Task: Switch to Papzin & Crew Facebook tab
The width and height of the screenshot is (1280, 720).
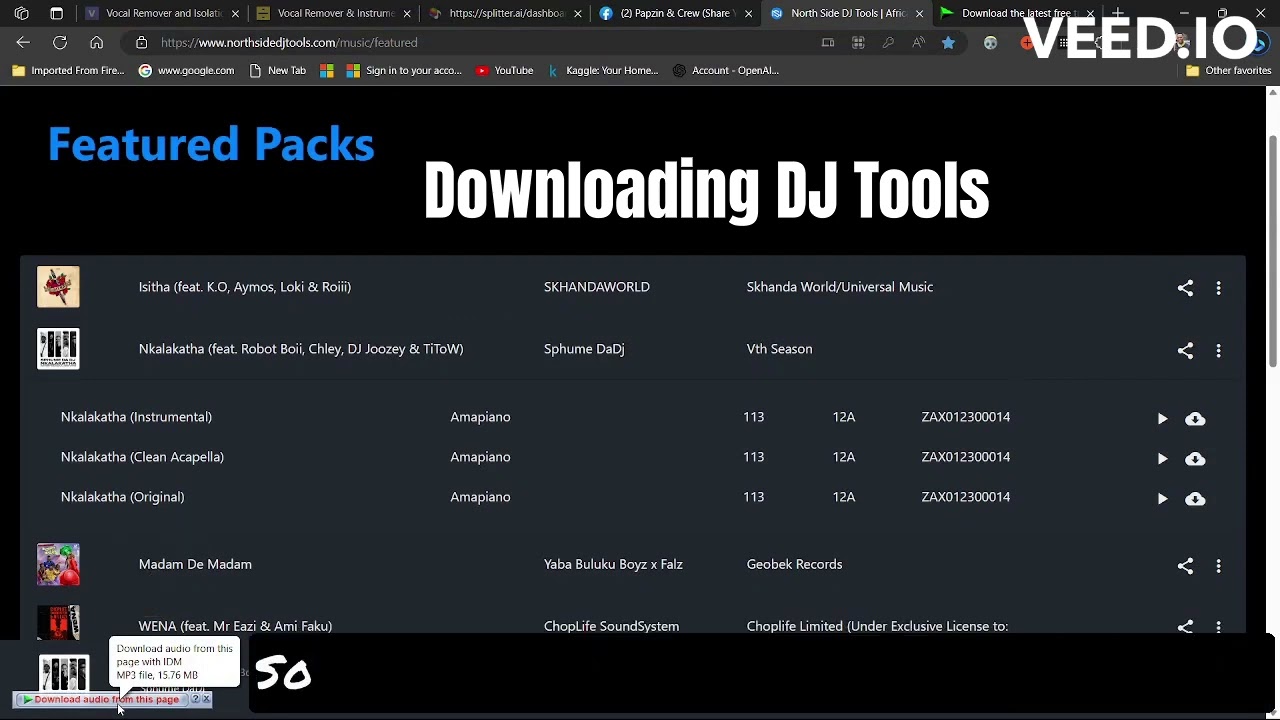Action: coord(677,13)
